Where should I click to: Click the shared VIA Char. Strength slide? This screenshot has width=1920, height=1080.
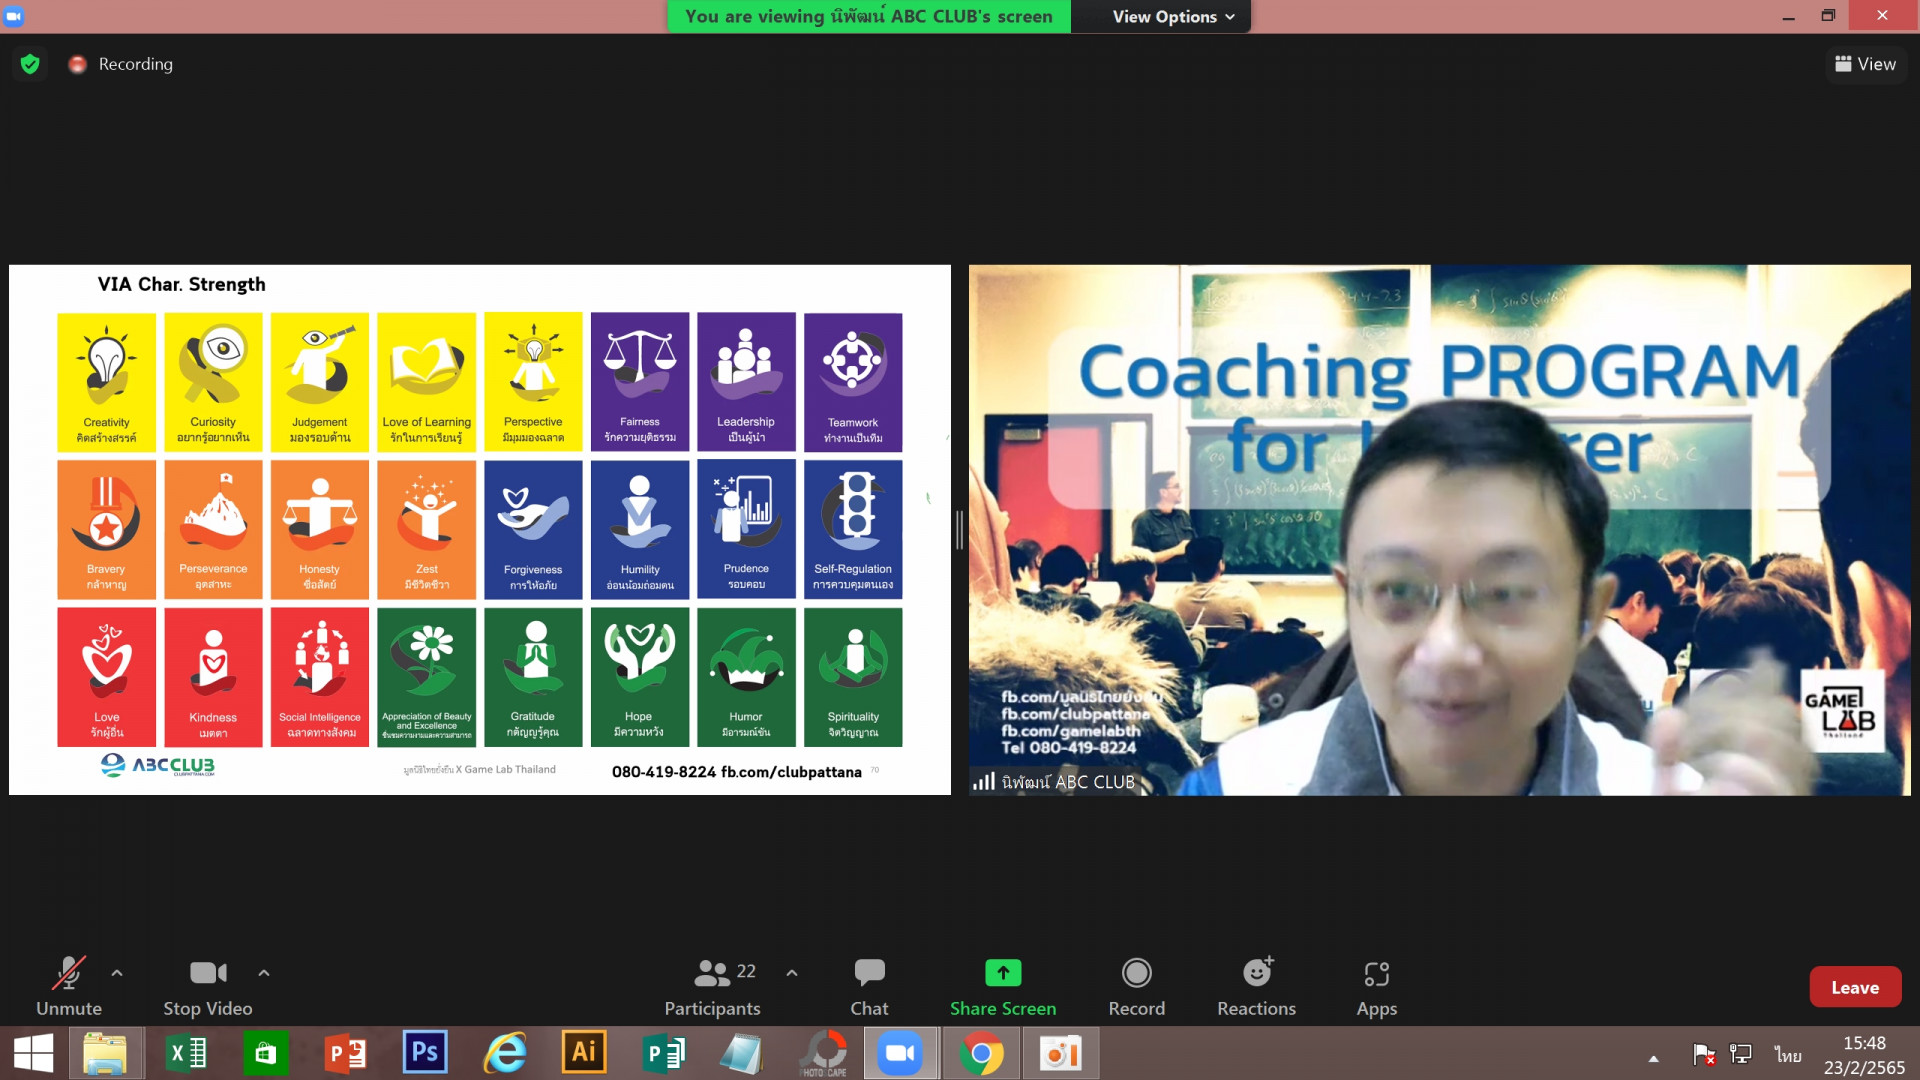pos(480,530)
